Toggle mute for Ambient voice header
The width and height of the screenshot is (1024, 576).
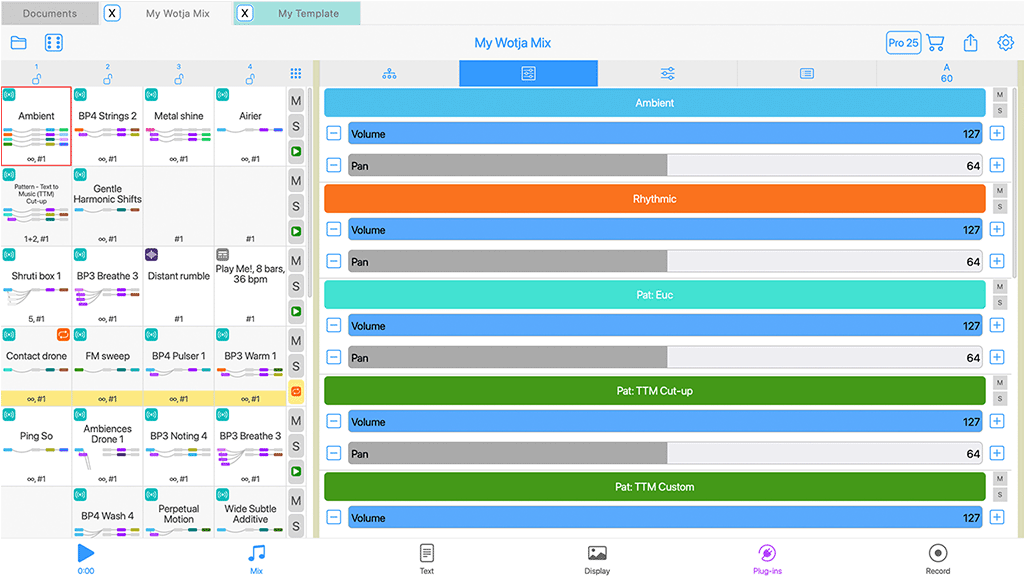(999, 95)
